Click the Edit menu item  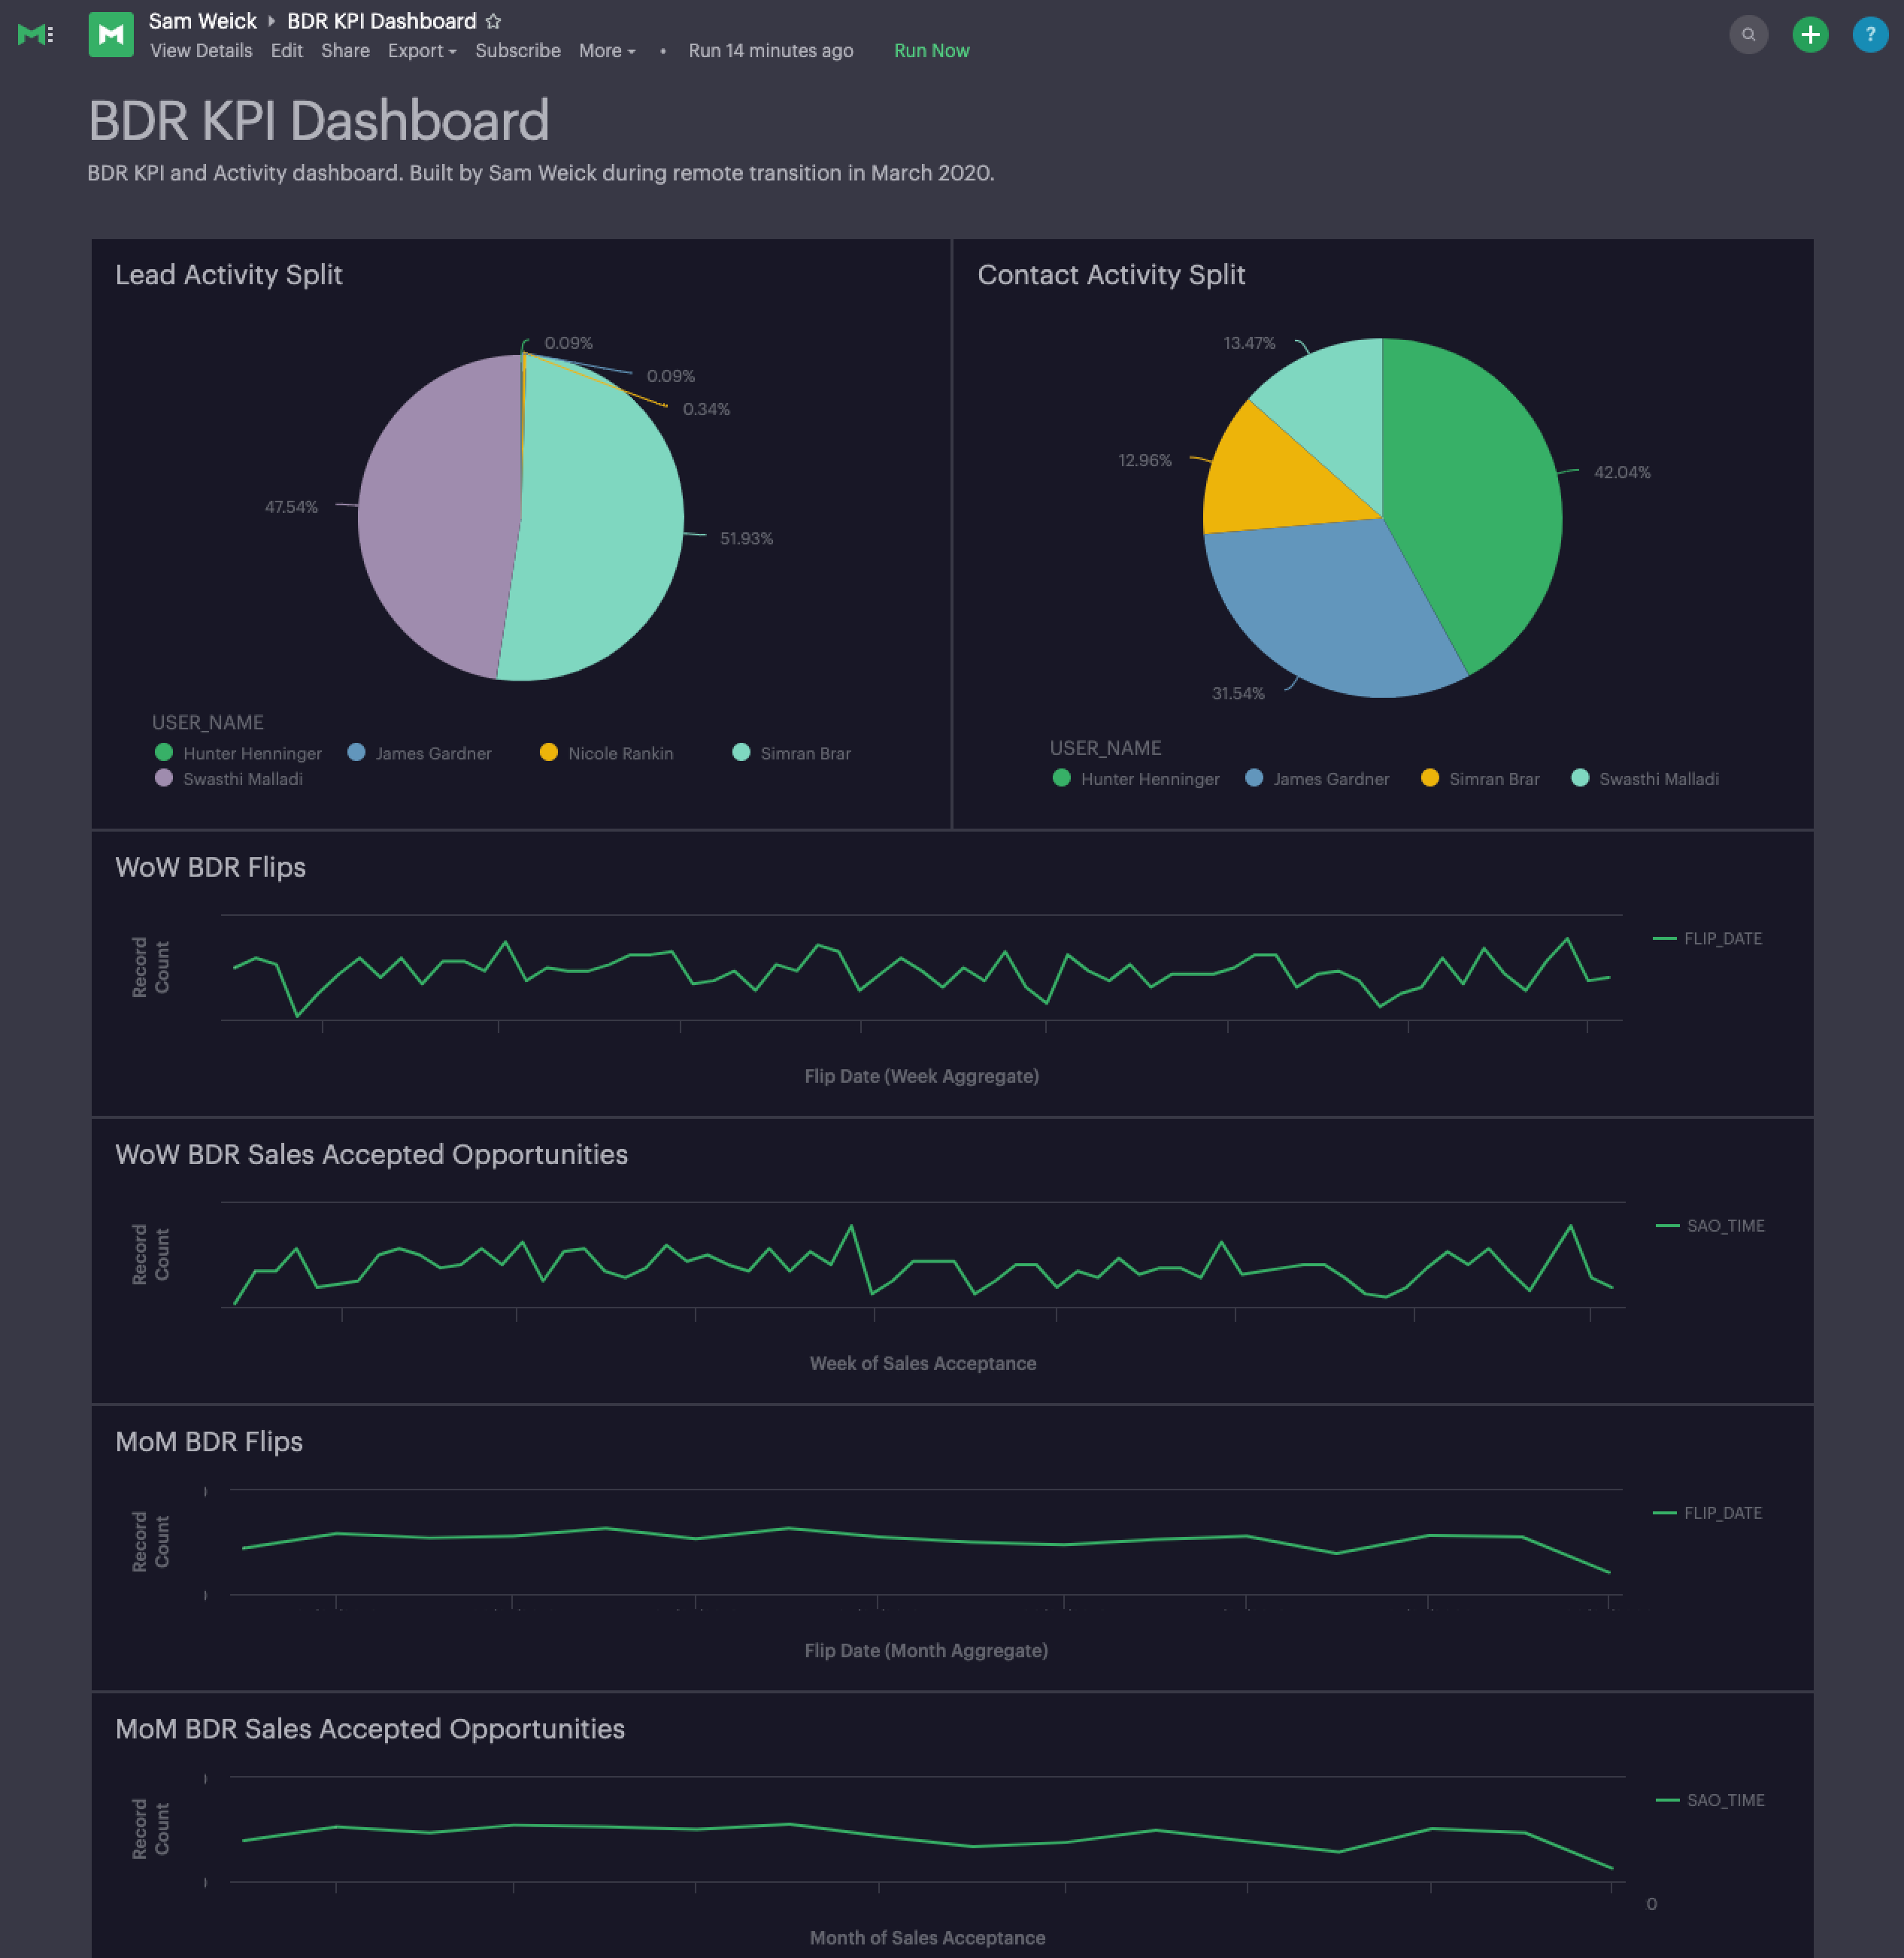click(x=286, y=51)
